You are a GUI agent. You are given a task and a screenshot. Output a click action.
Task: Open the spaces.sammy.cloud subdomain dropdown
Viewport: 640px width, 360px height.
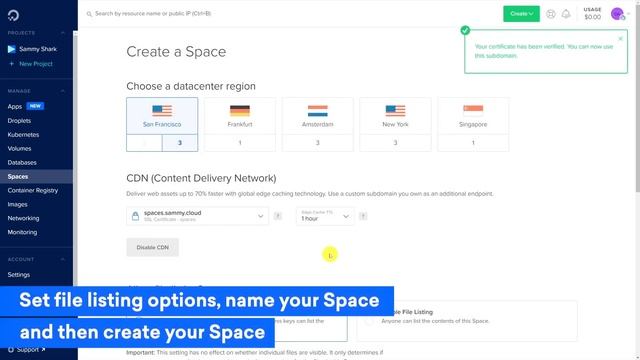[198, 216]
